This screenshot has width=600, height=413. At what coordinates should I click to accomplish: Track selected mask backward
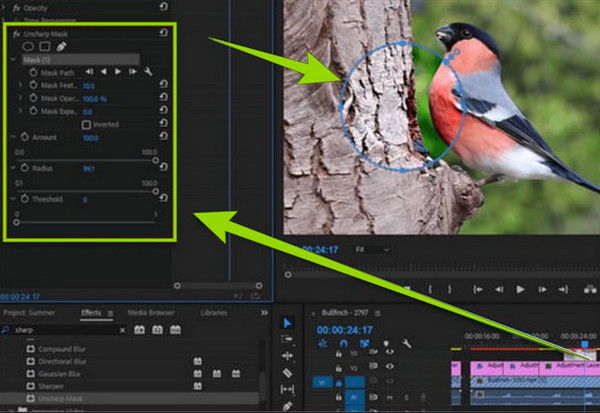103,72
